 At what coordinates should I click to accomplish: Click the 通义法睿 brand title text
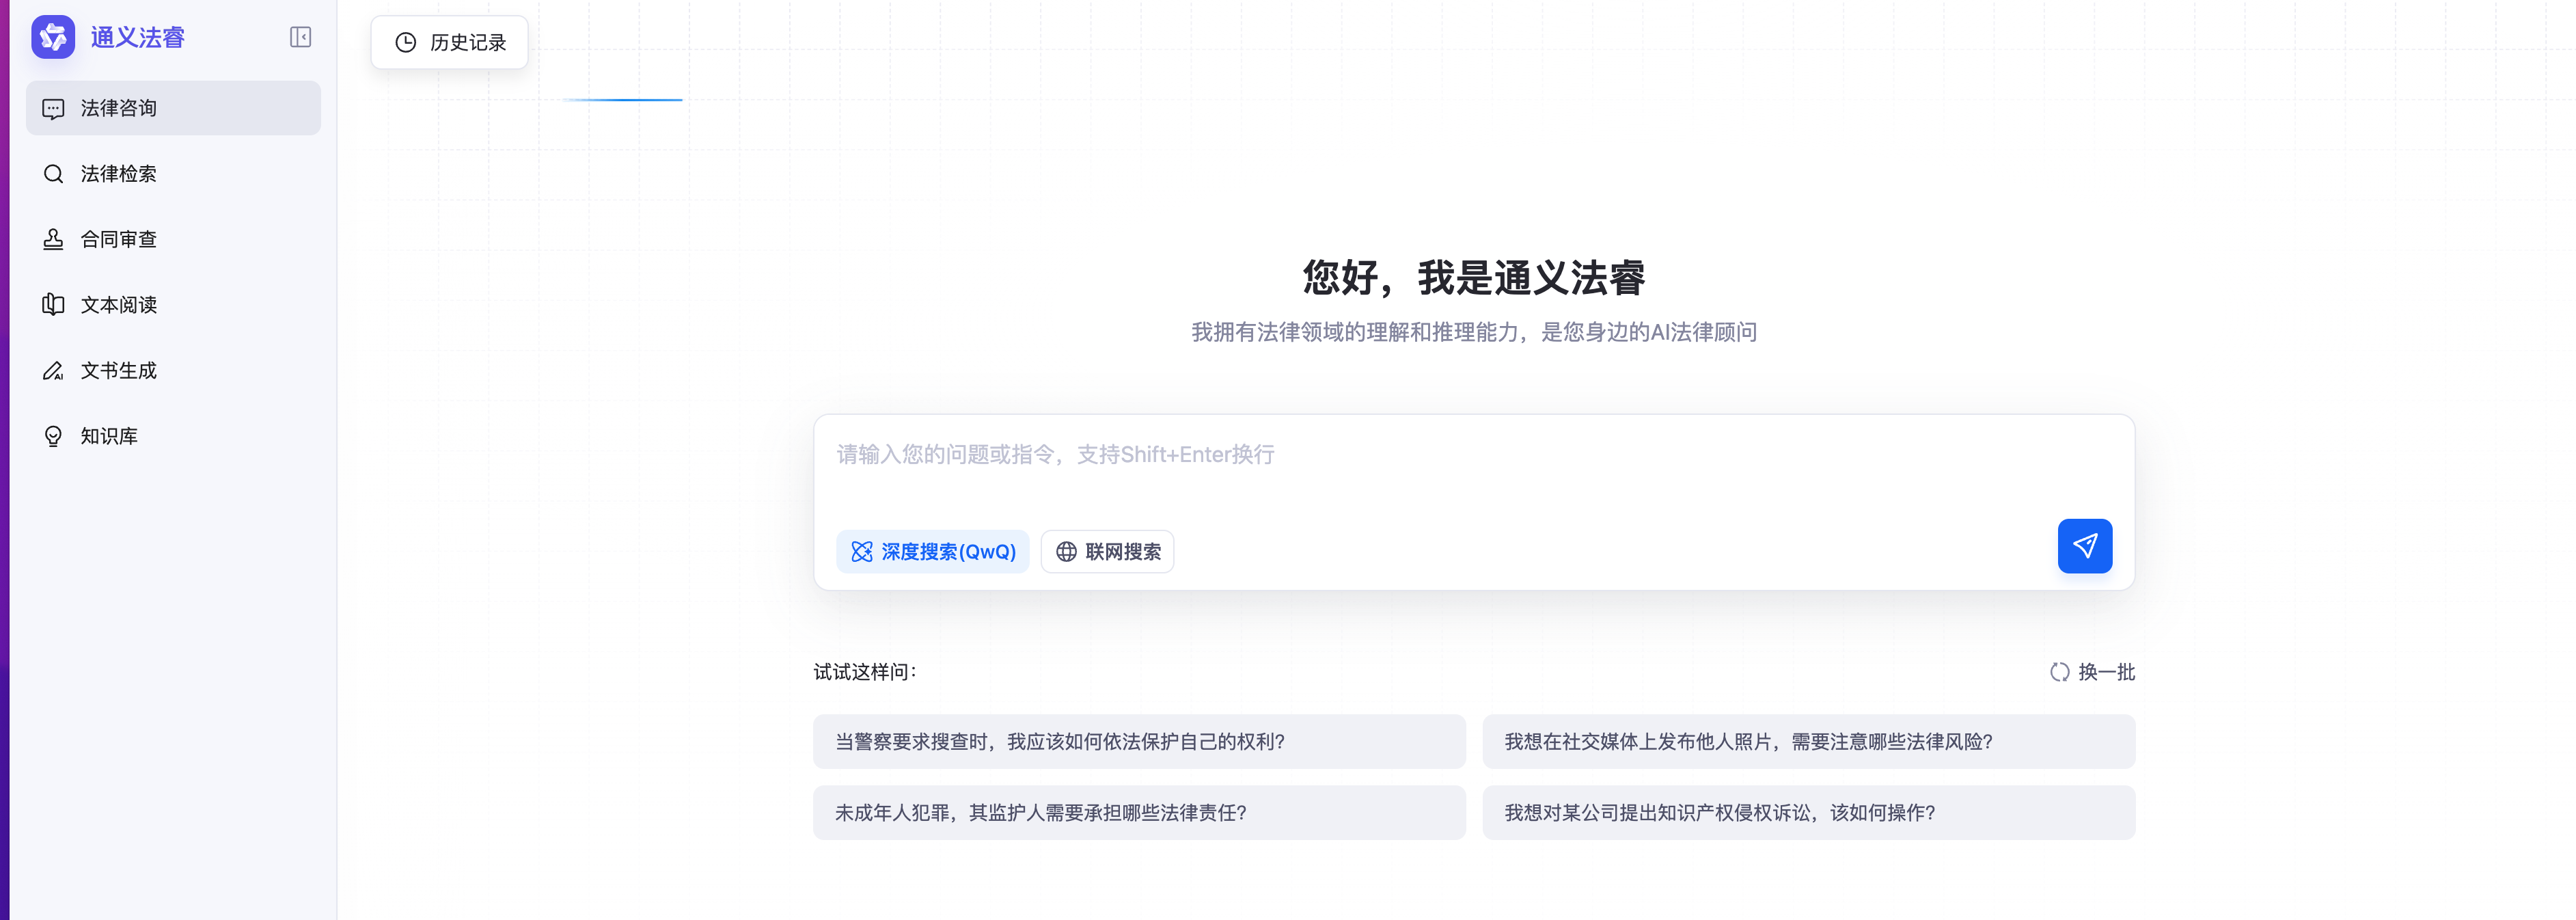tap(138, 38)
